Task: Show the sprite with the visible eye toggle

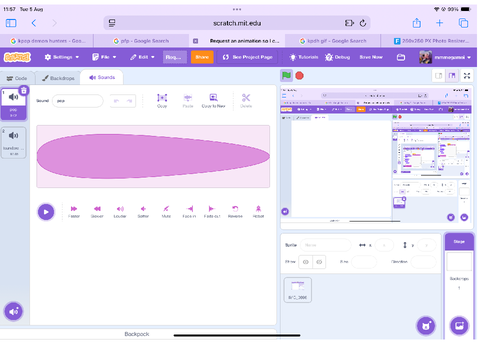Action: point(306,262)
